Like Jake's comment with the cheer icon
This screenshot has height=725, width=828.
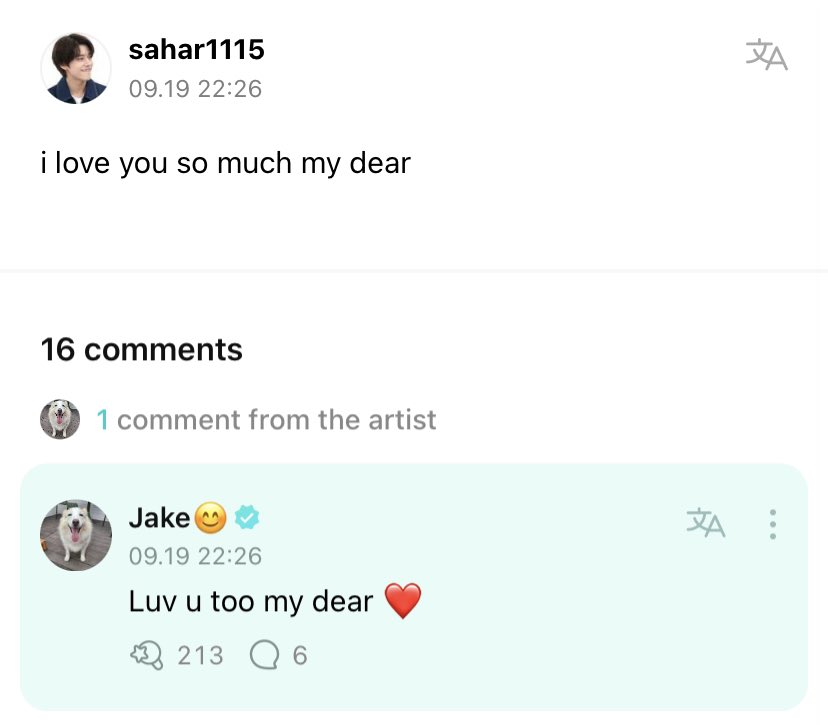[146, 655]
